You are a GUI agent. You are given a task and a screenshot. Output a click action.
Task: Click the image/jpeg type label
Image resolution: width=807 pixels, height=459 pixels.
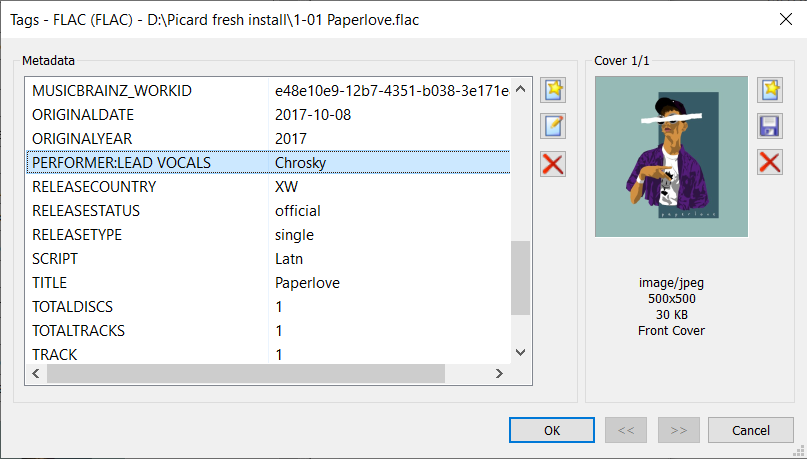point(671,283)
